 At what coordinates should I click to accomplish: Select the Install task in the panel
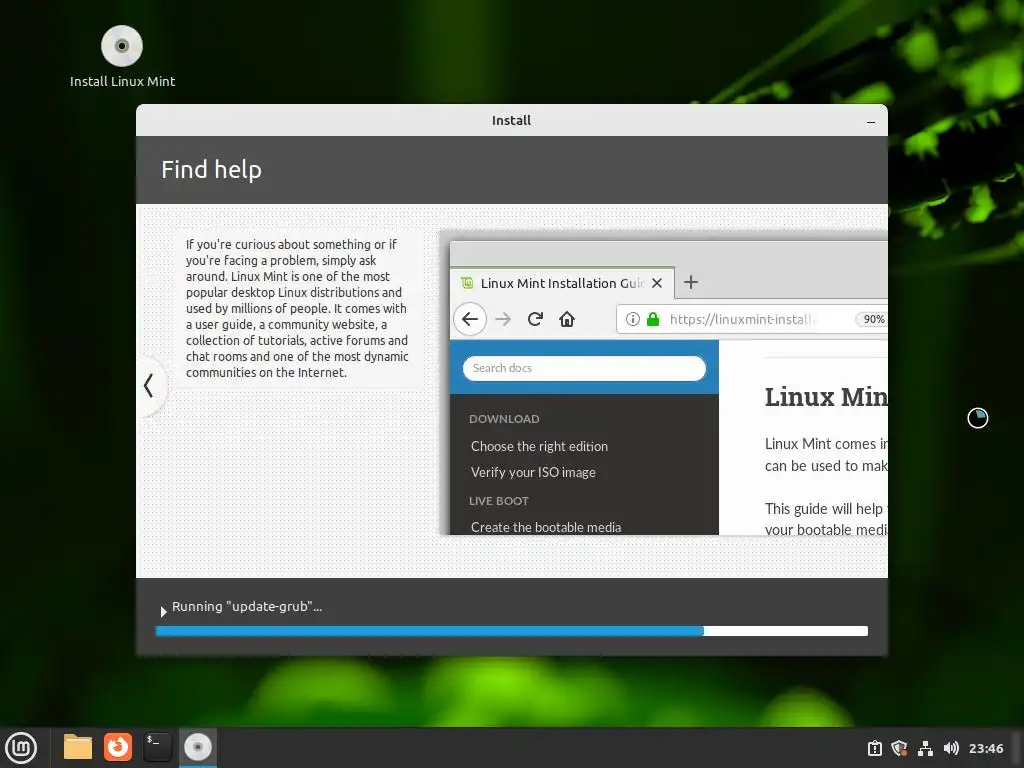pos(198,747)
